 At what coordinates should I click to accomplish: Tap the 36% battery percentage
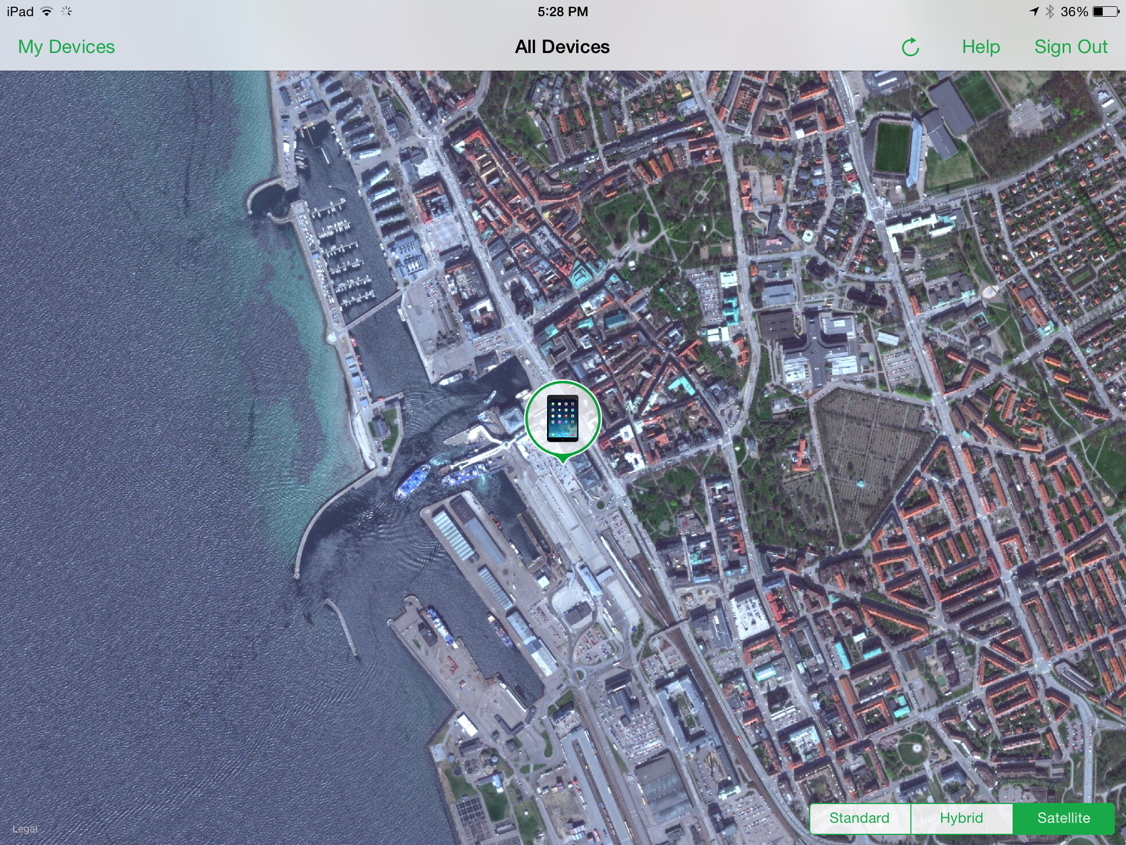[x=1074, y=11]
